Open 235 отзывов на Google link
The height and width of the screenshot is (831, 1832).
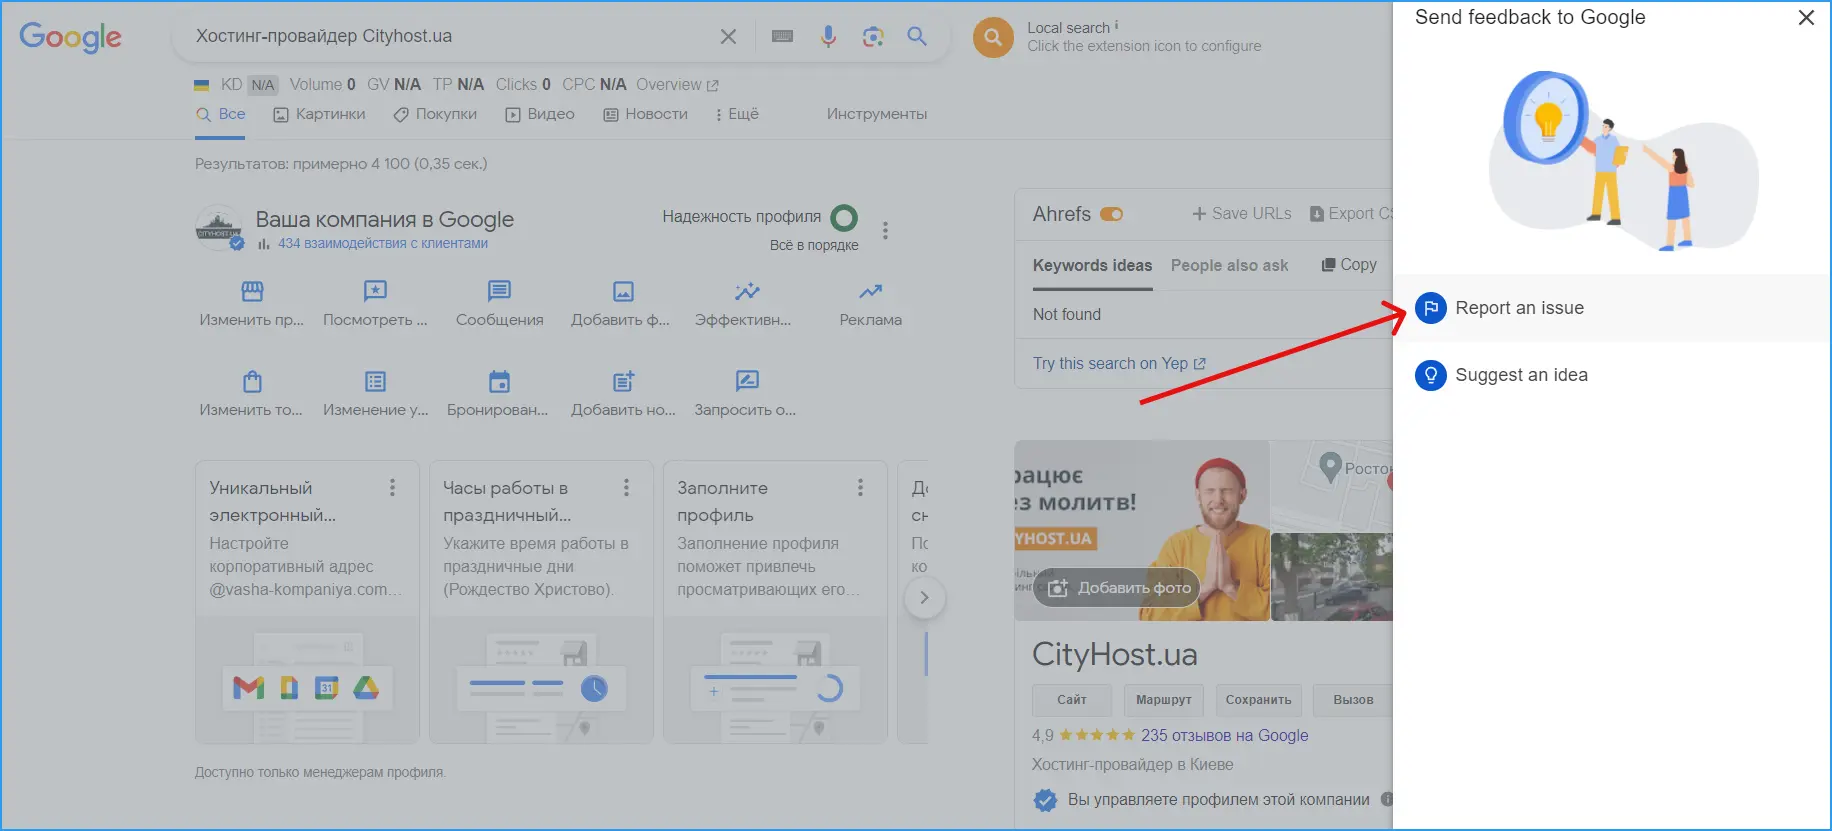(1224, 735)
